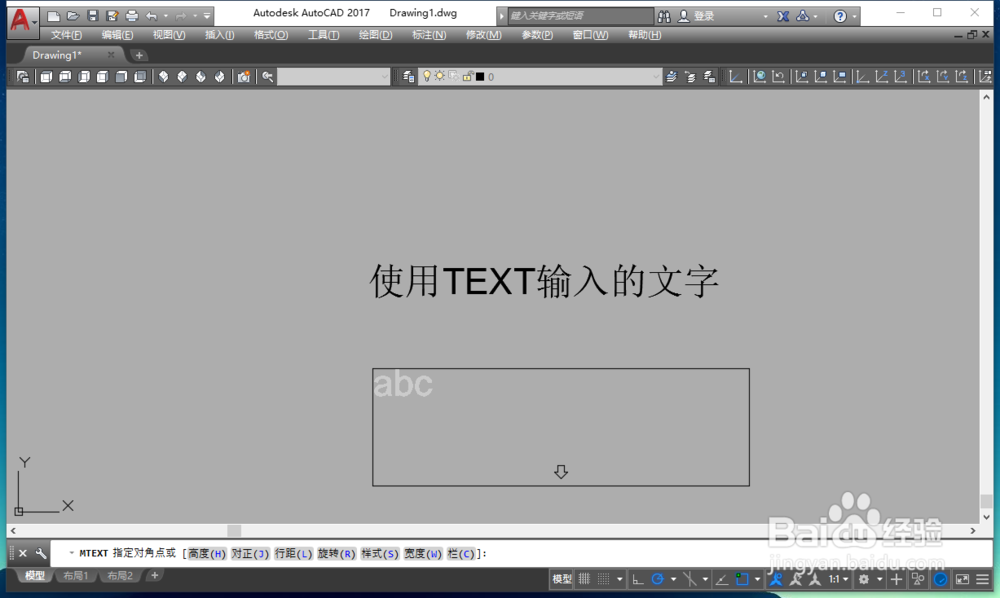
Task: Open the 修改(M) menu
Action: pyautogui.click(x=483, y=35)
